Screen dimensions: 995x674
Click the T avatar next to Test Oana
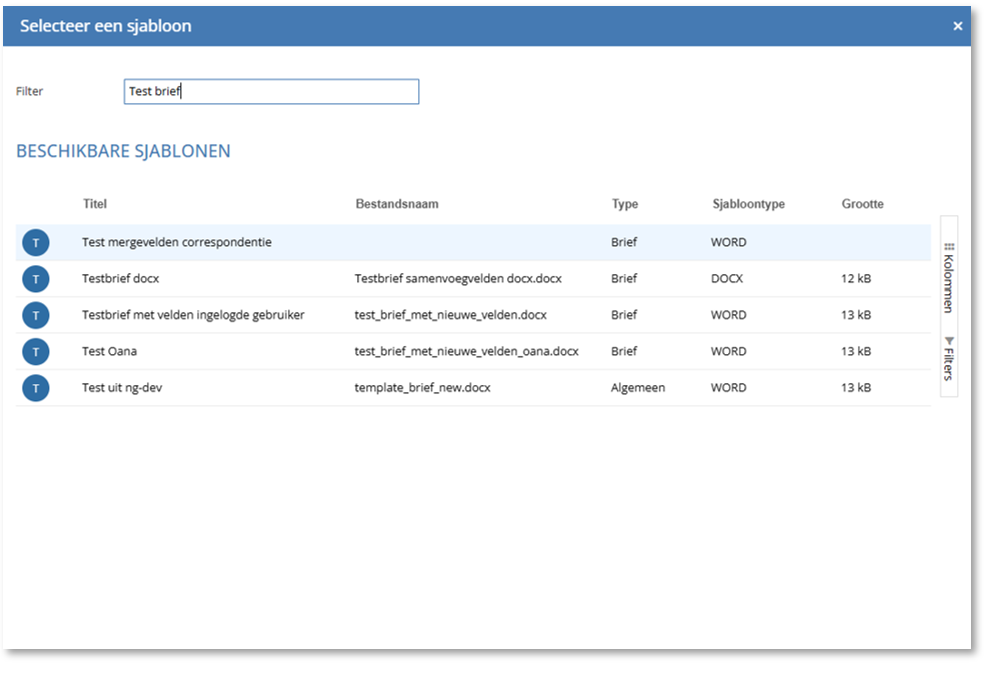35,352
